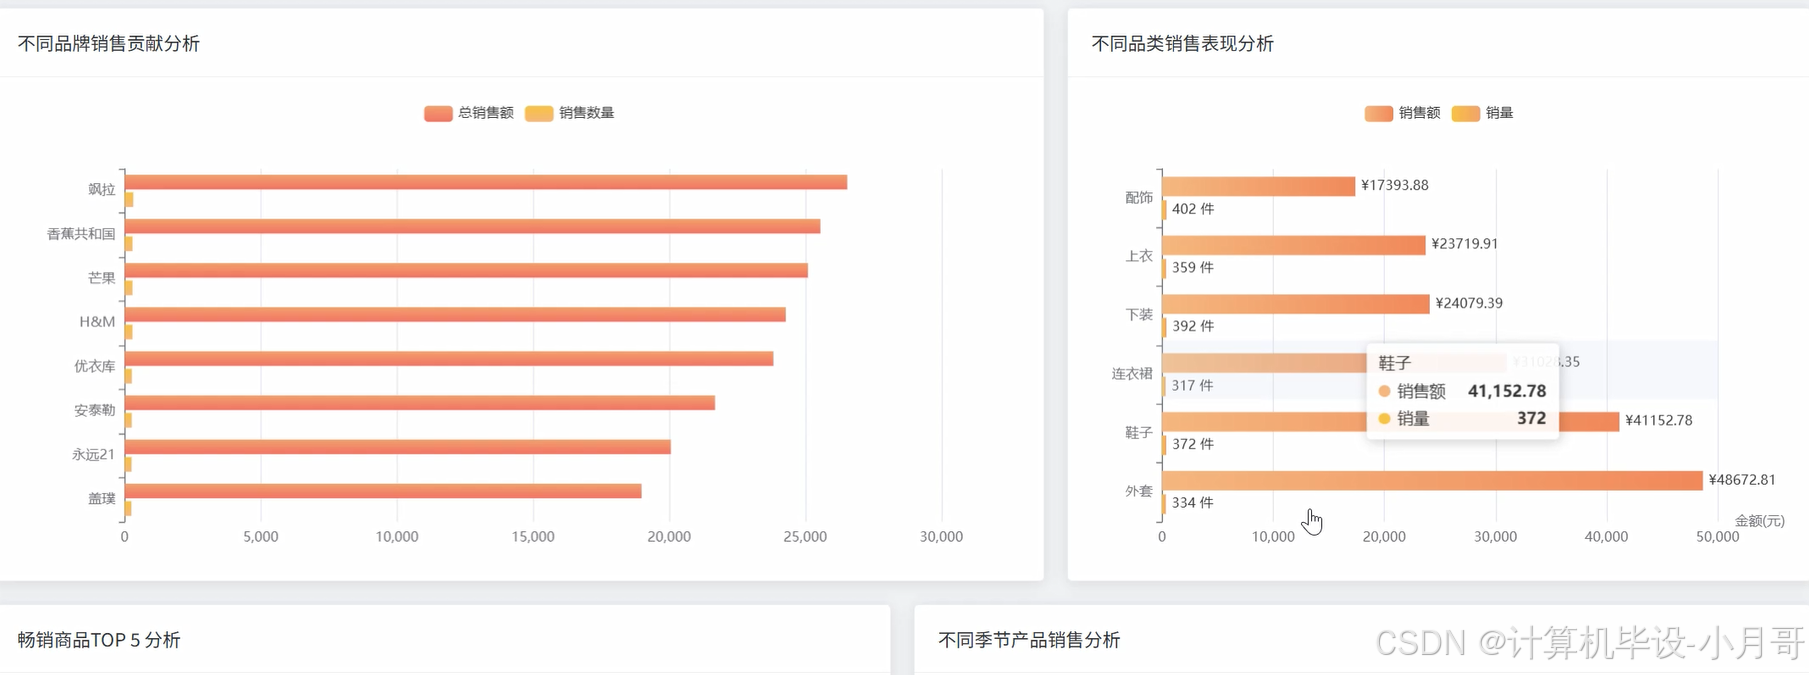
Task: Click the 飒拉 brand axis label
Action: point(101,189)
